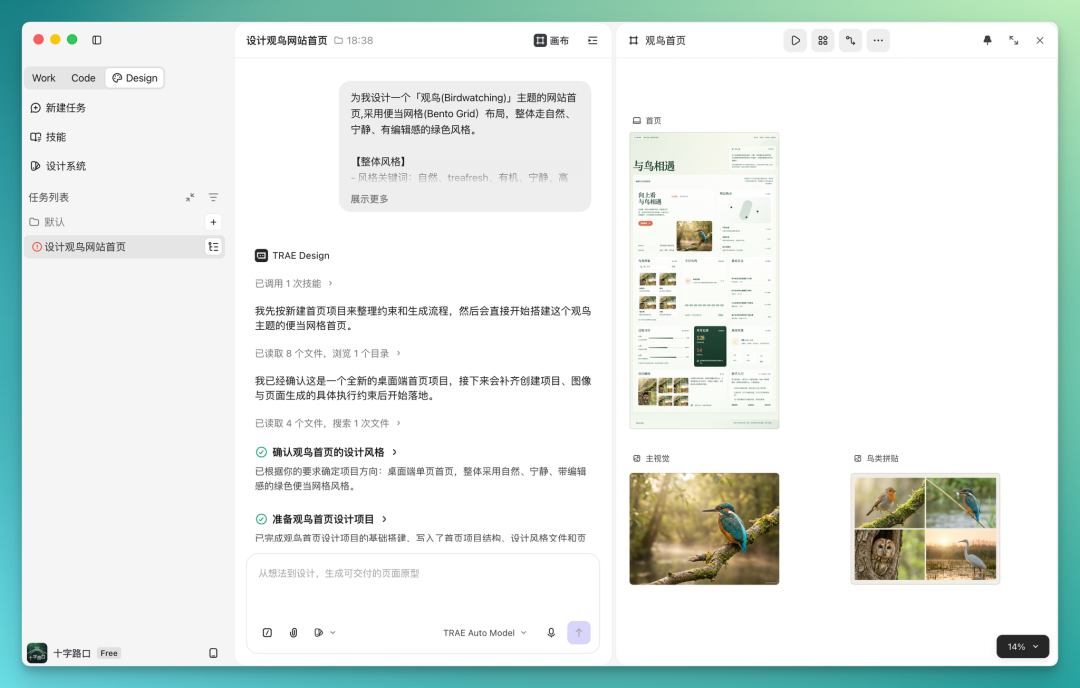Expand the 确认观鸟首页的设计风格 step
This screenshot has width=1080, height=688.
[326, 452]
